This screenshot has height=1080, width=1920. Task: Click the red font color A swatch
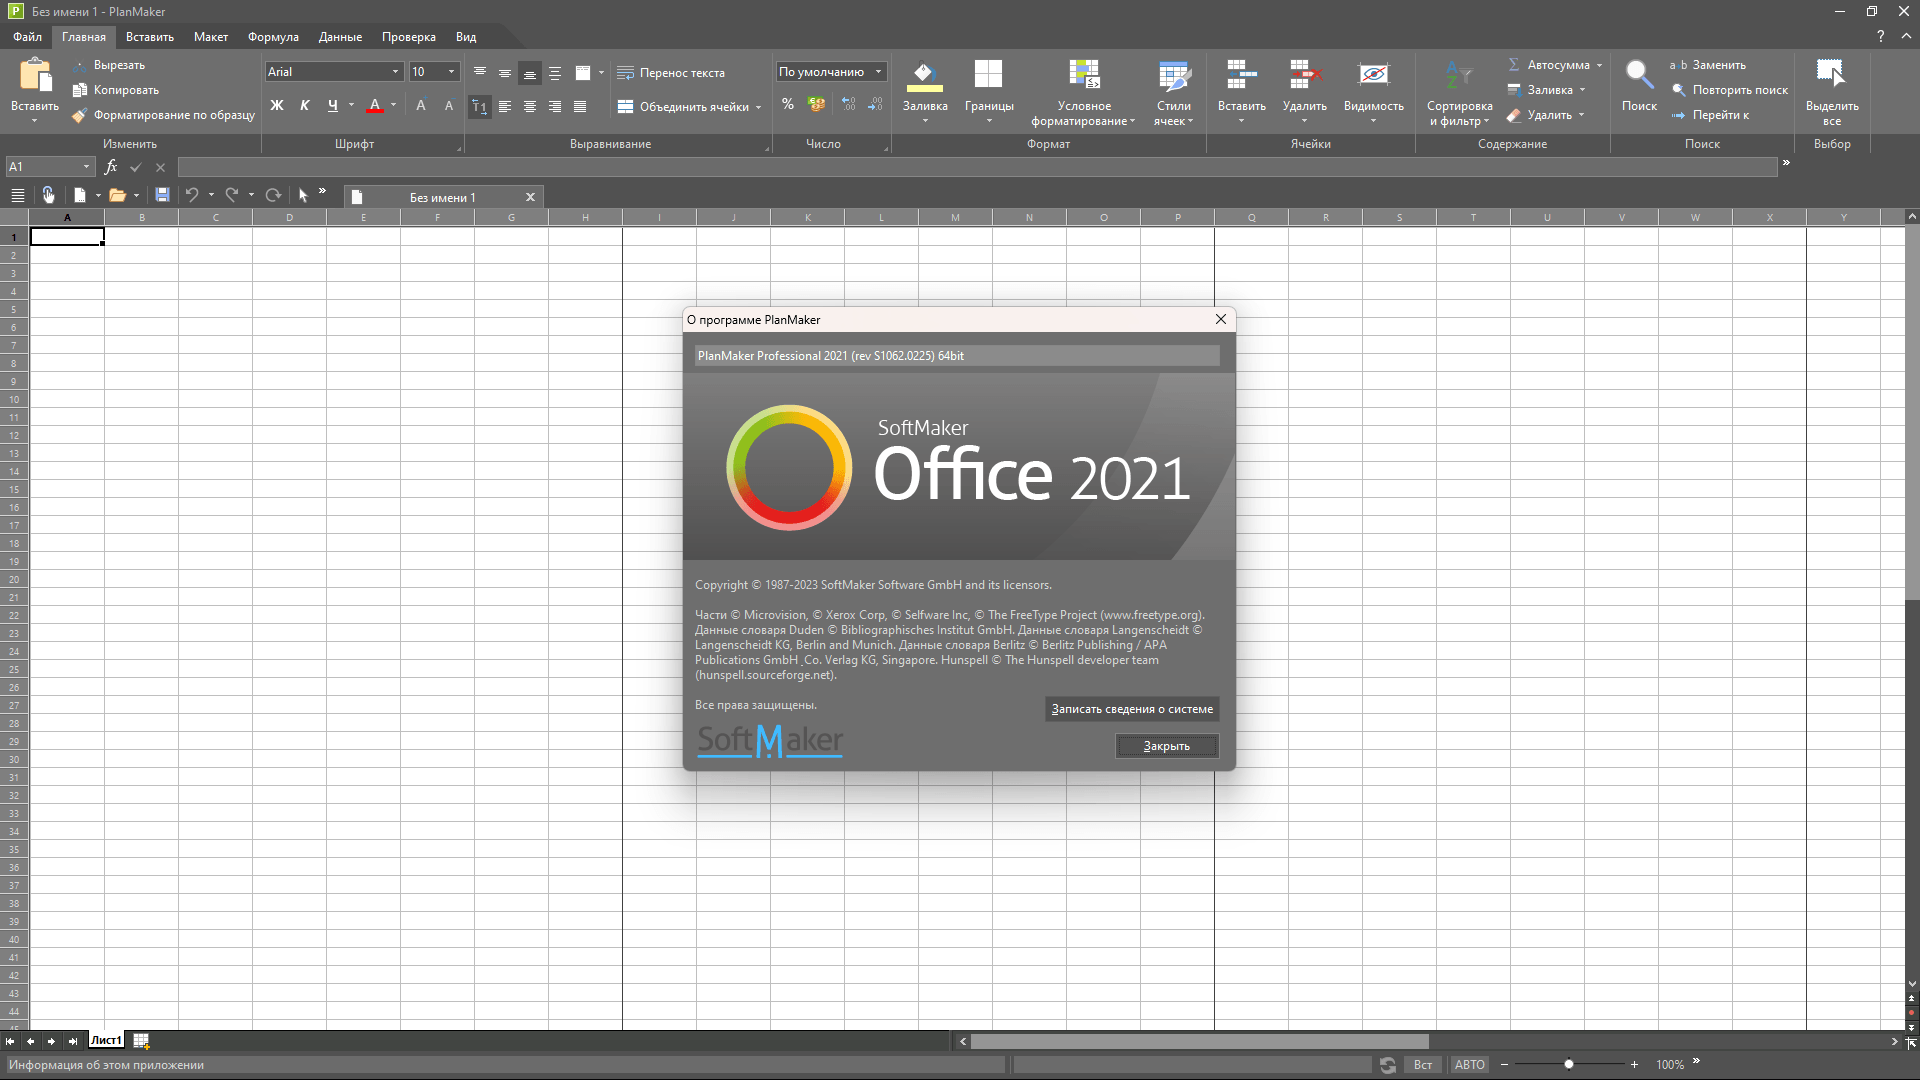tap(375, 105)
